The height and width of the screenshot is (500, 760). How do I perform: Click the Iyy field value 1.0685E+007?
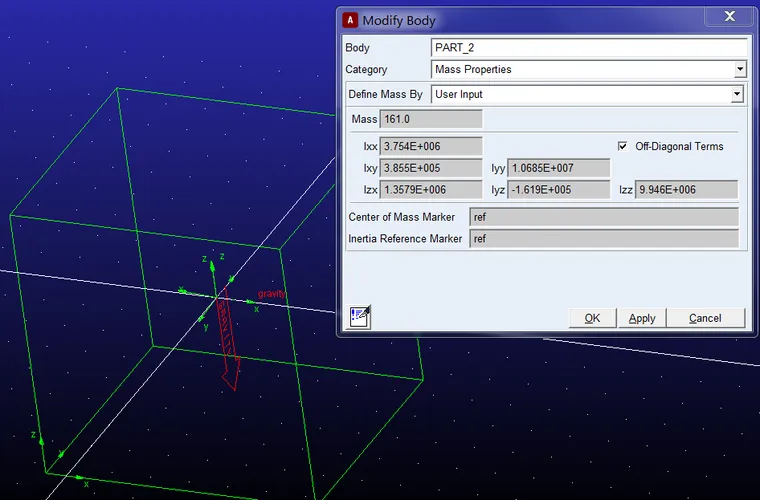tap(558, 168)
